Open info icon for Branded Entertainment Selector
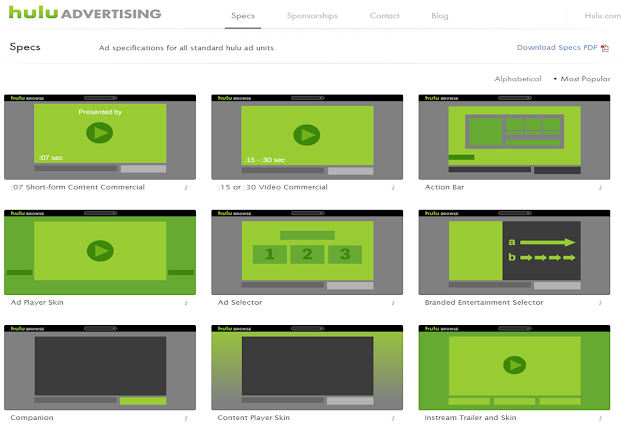Image resolution: width=640 pixels, height=429 pixels. pos(600,303)
